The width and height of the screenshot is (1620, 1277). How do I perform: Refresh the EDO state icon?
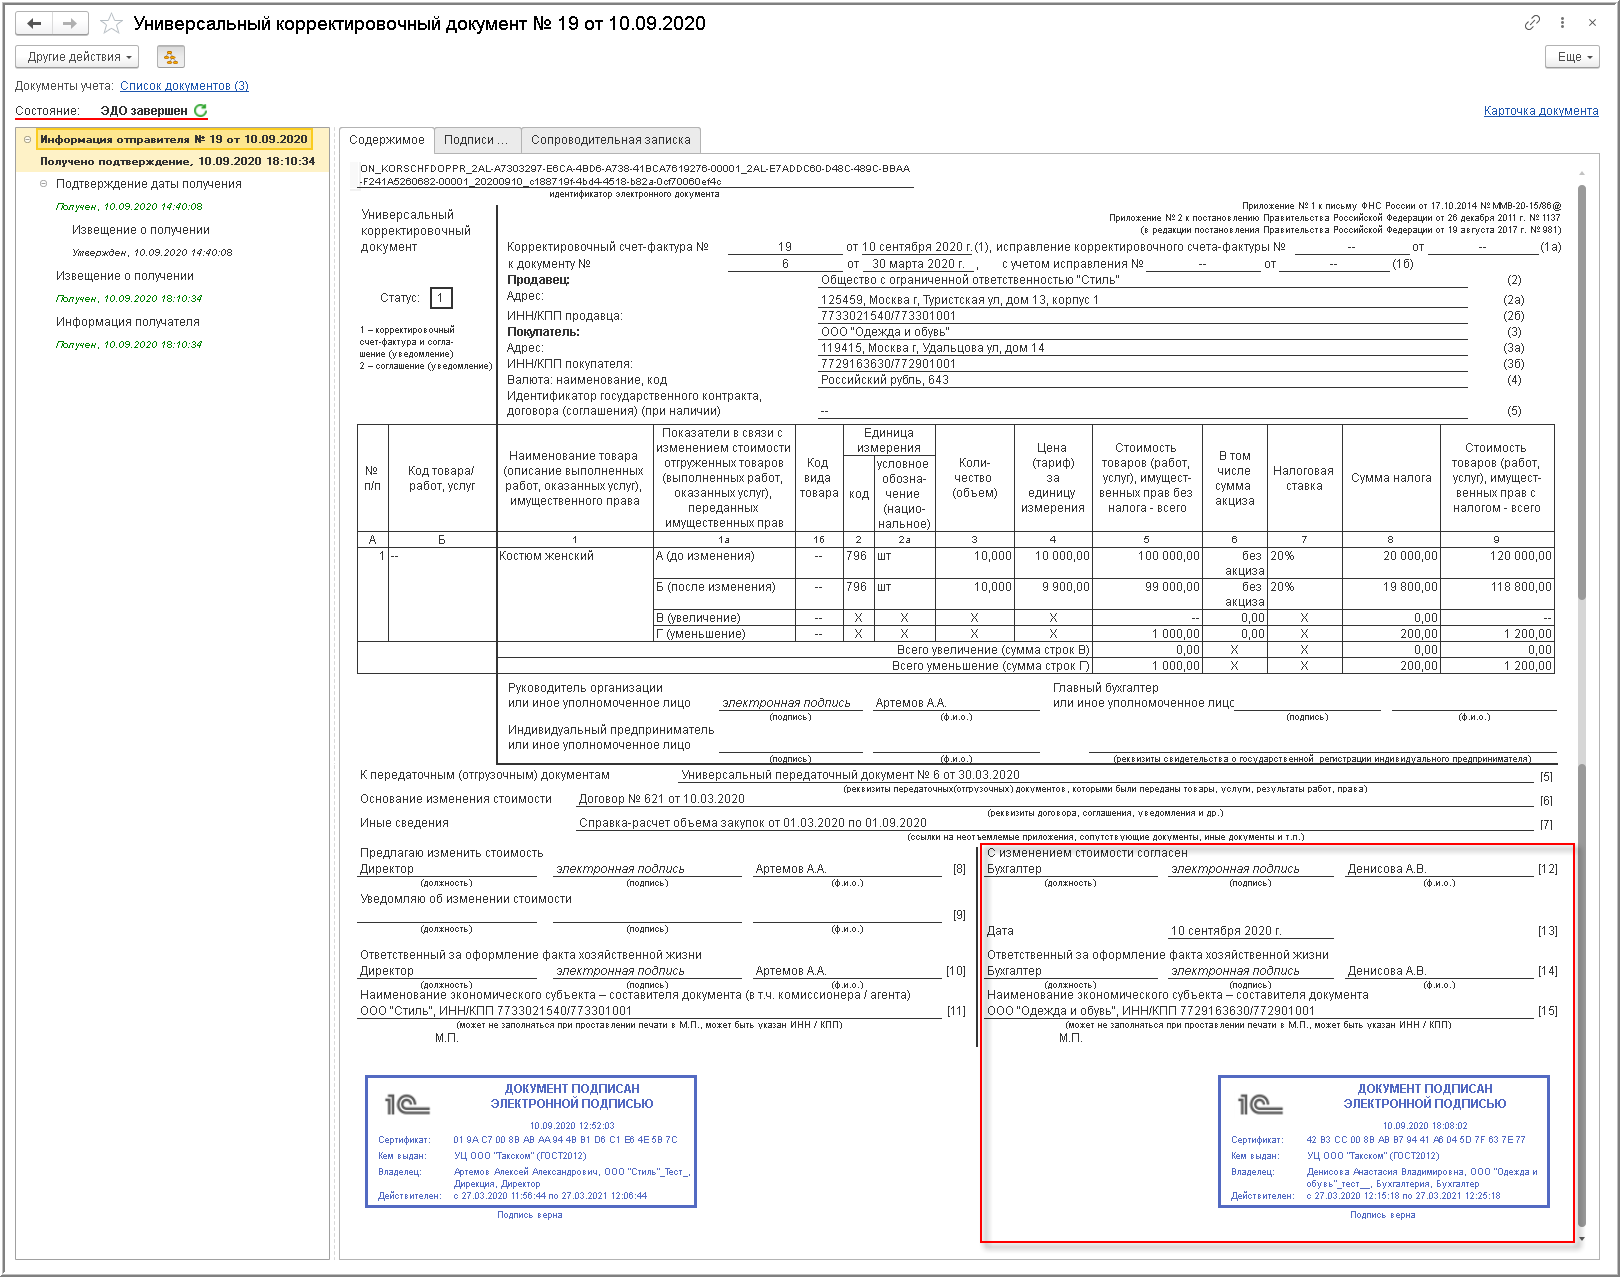(x=200, y=111)
